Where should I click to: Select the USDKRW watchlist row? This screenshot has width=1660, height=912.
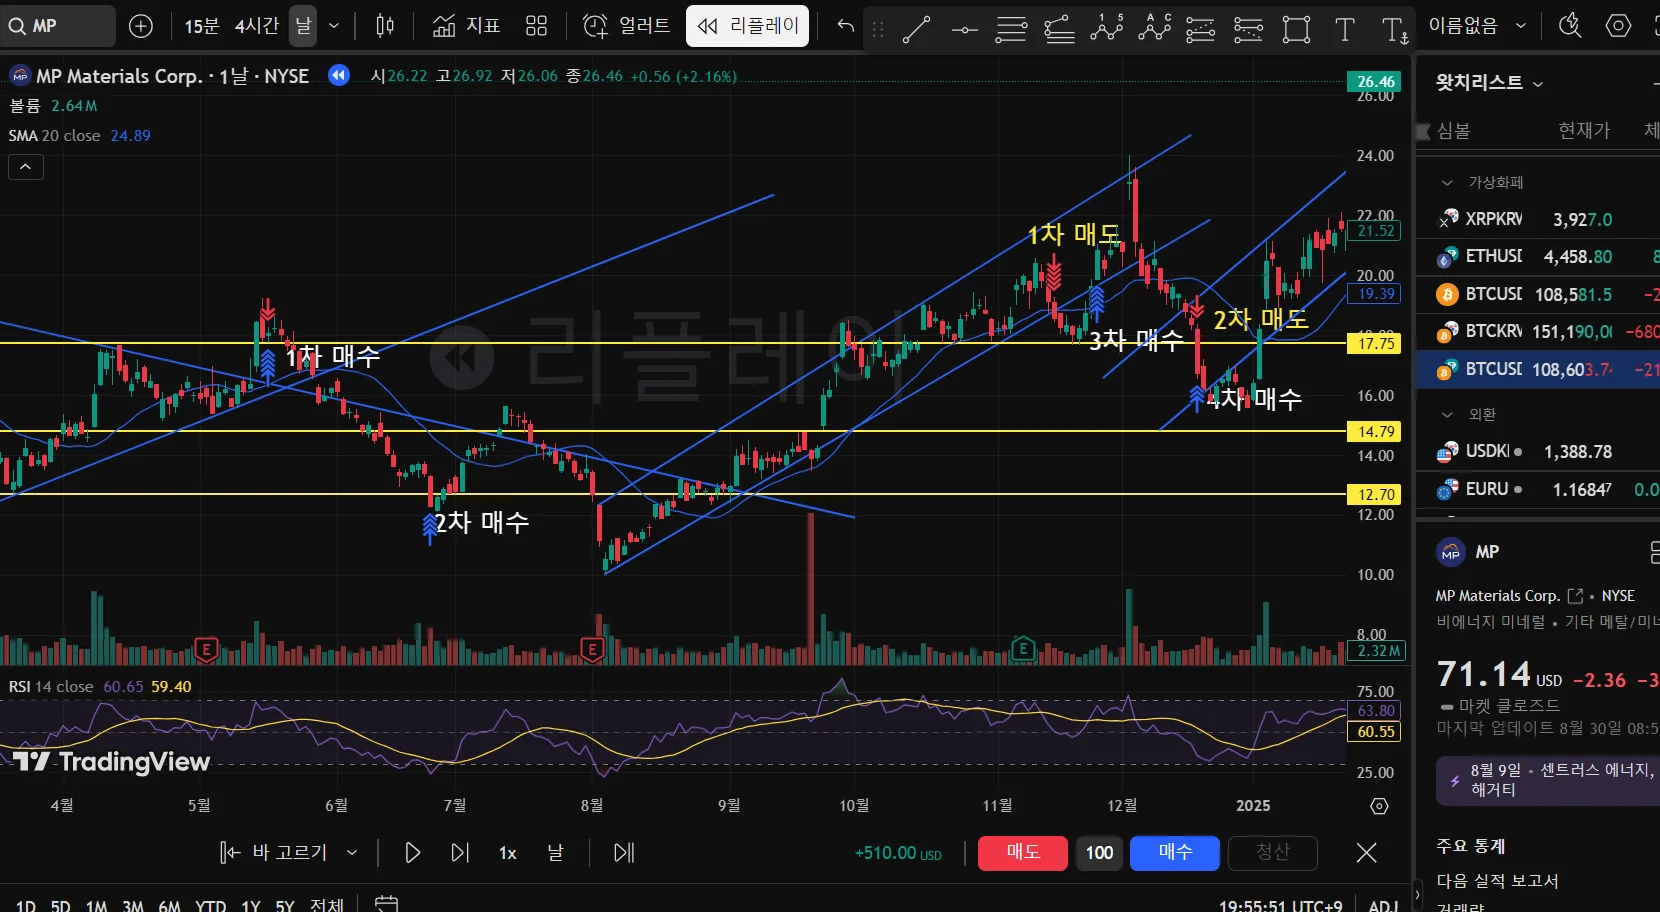pyautogui.click(x=1538, y=452)
